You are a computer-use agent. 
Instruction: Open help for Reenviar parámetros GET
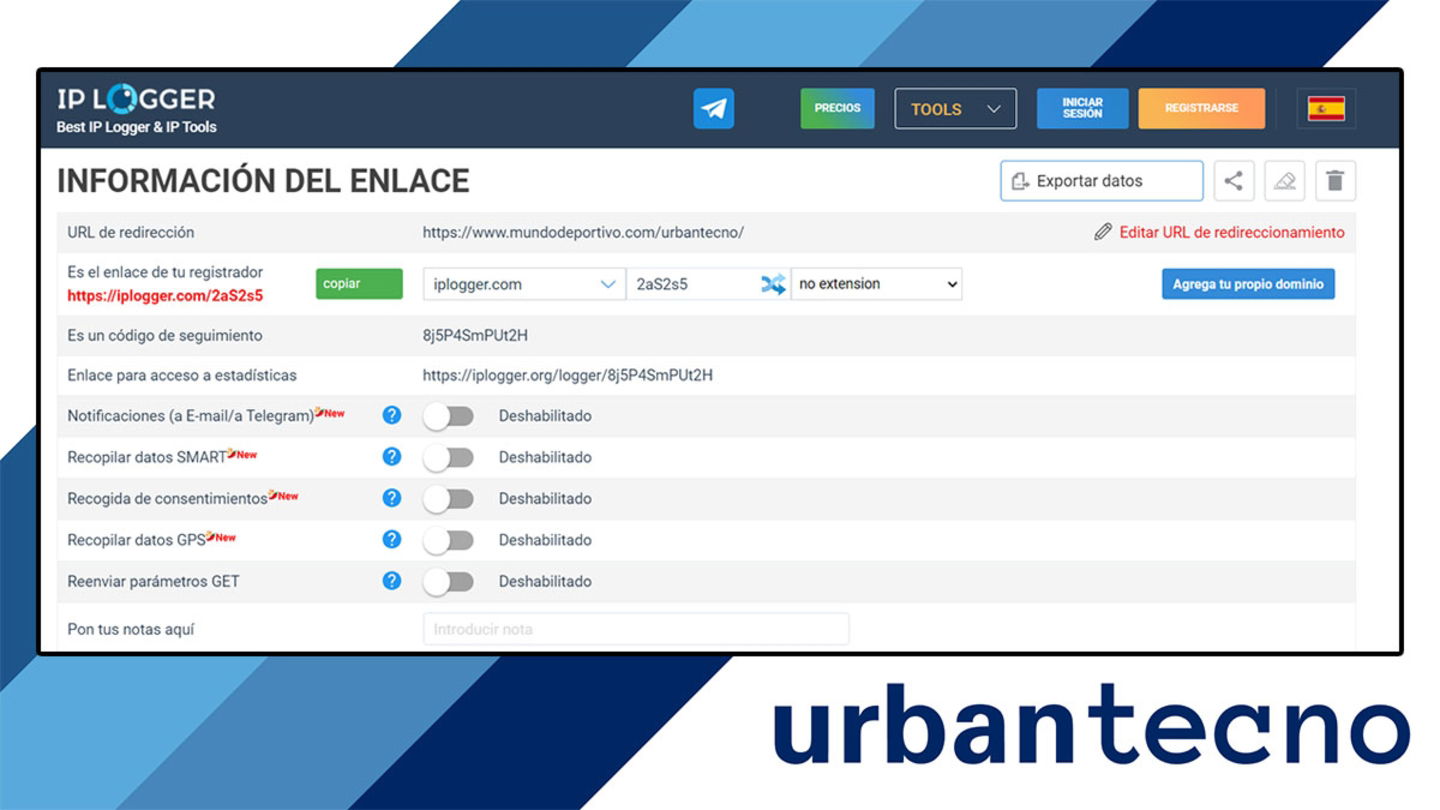(392, 580)
